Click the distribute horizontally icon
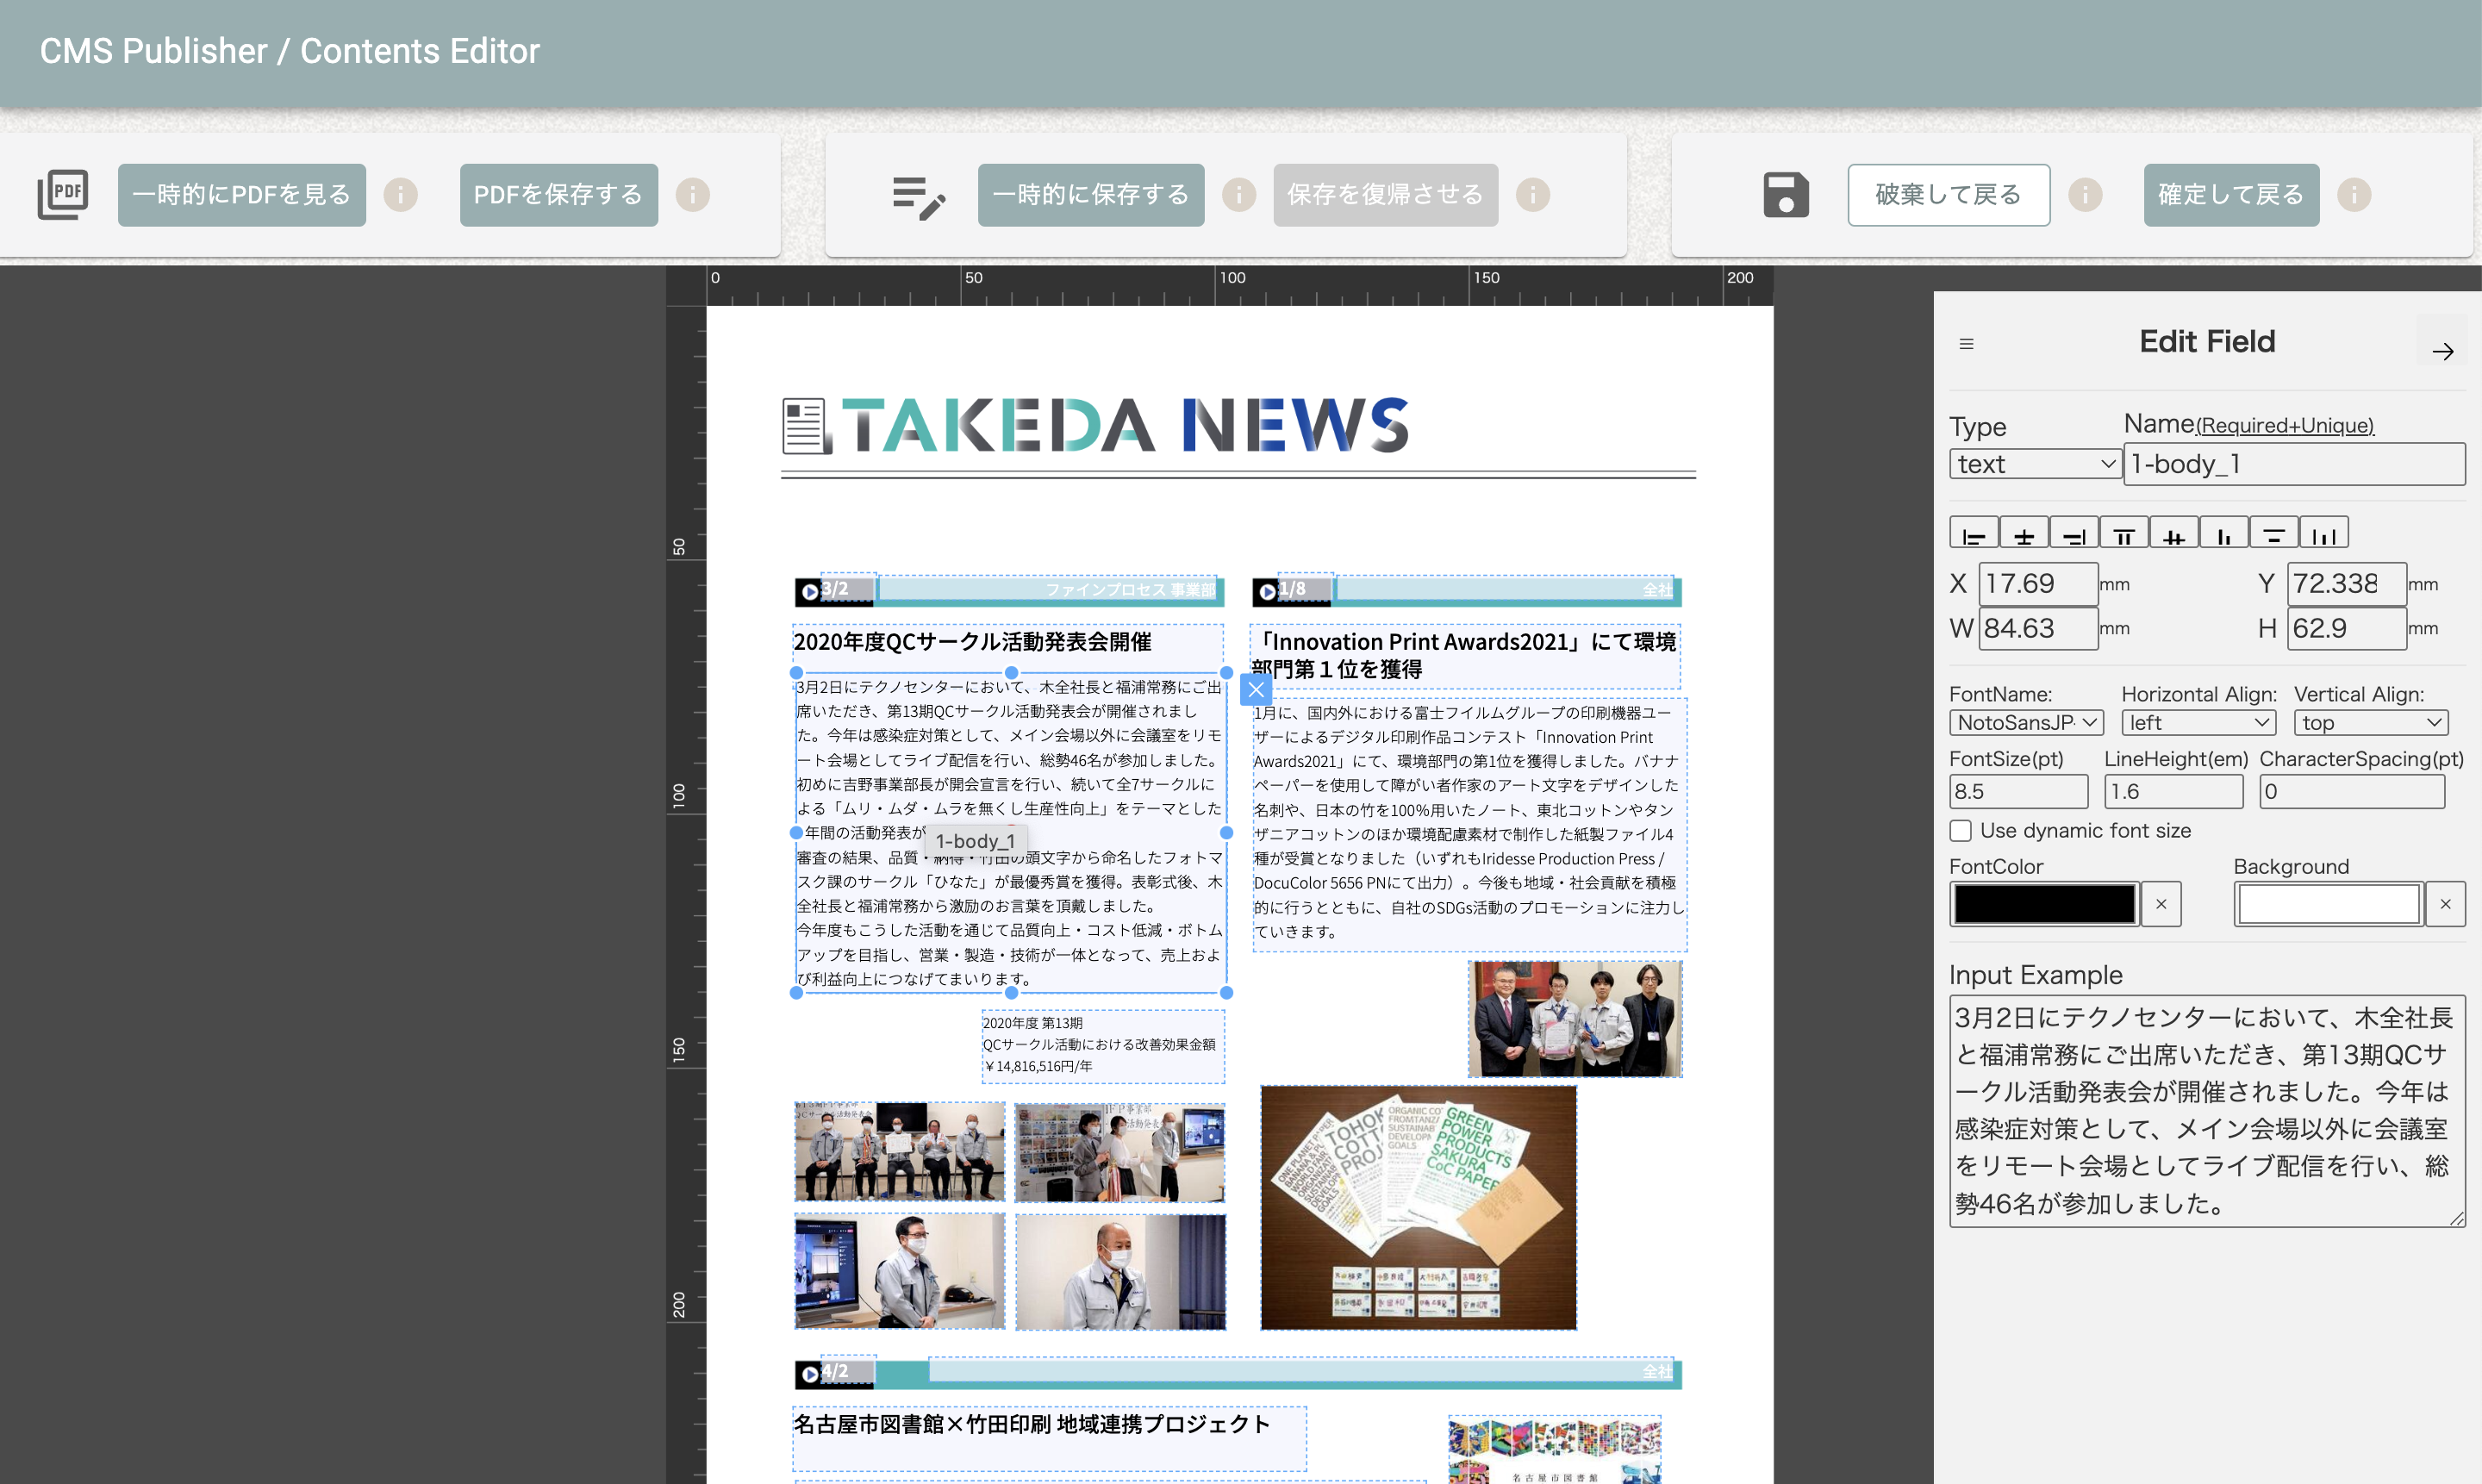 click(x=2324, y=533)
